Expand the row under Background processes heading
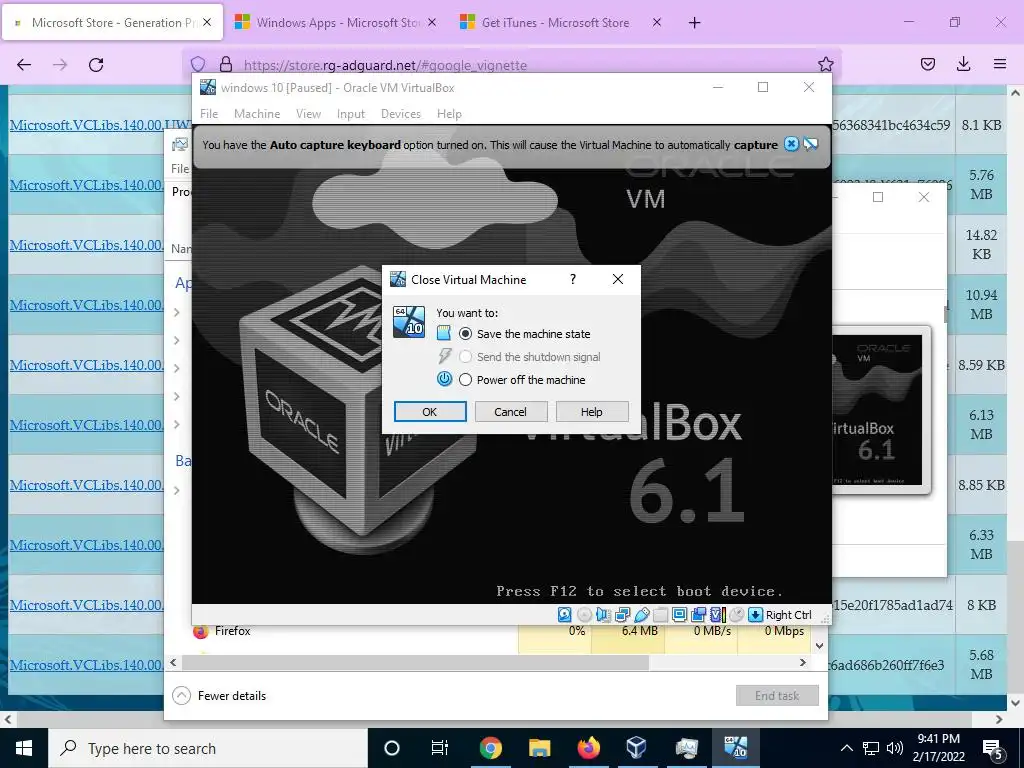The image size is (1024, 768). pos(176,490)
